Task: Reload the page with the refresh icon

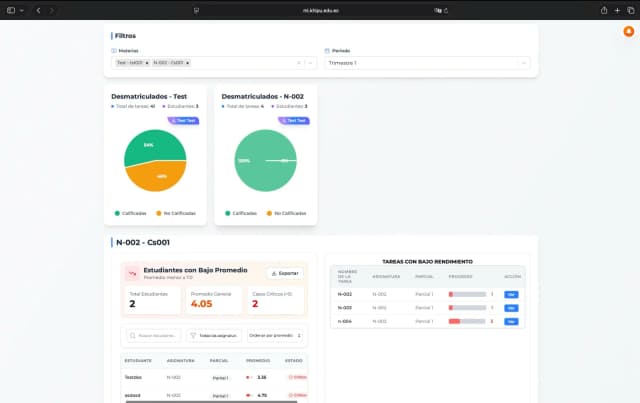Action: coord(446,11)
